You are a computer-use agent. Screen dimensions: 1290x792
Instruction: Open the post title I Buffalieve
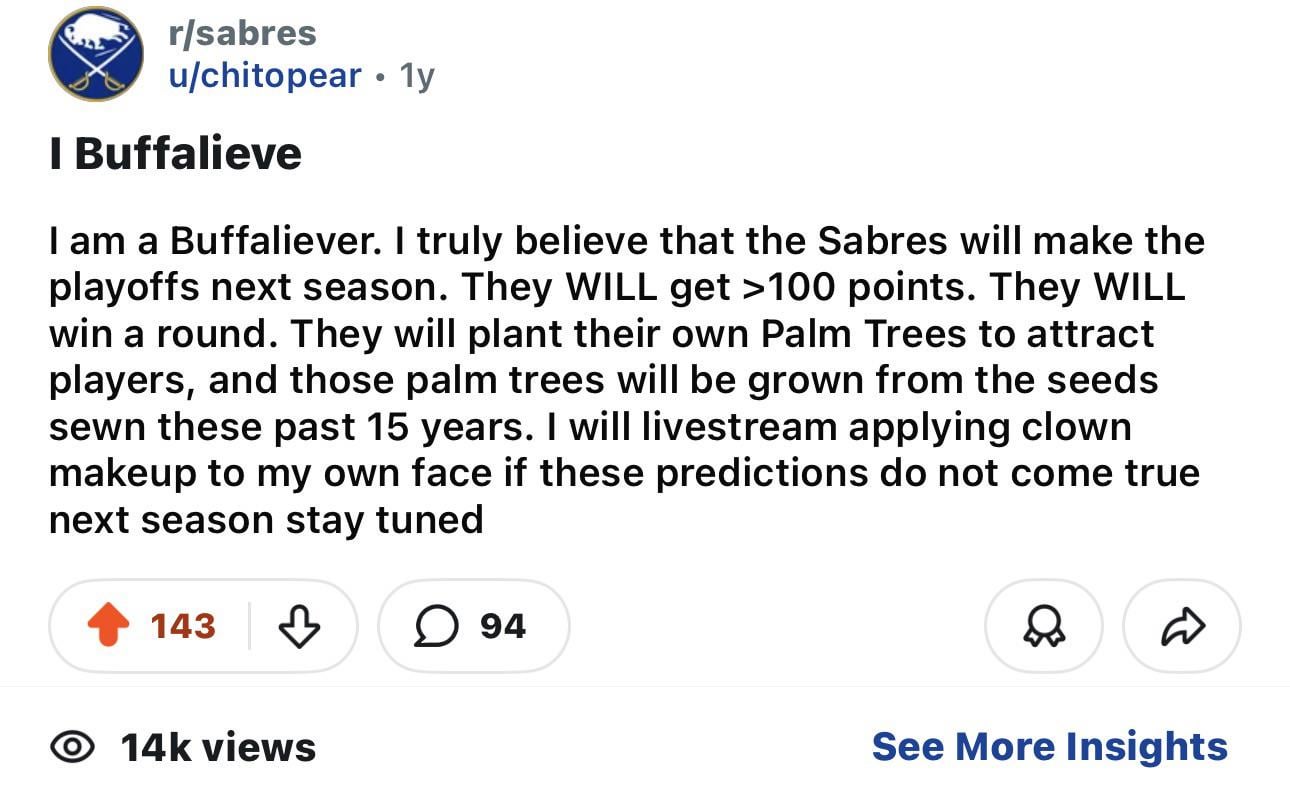click(175, 153)
